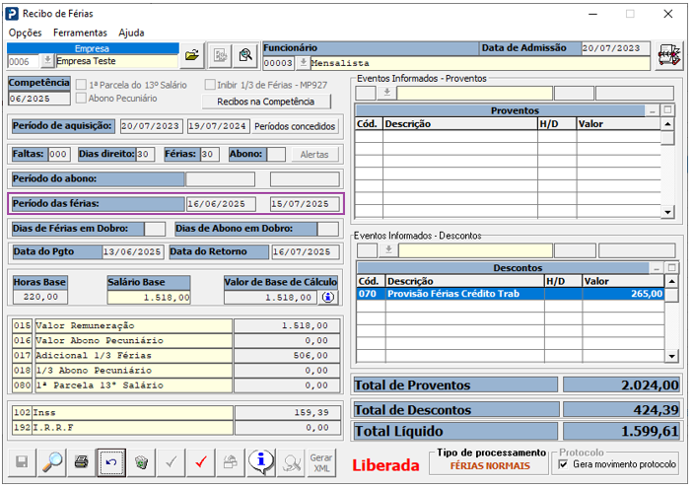Click Descontos scrollbar up arrow
Image resolution: width=692 pixels, height=489 pixels.
672,281
